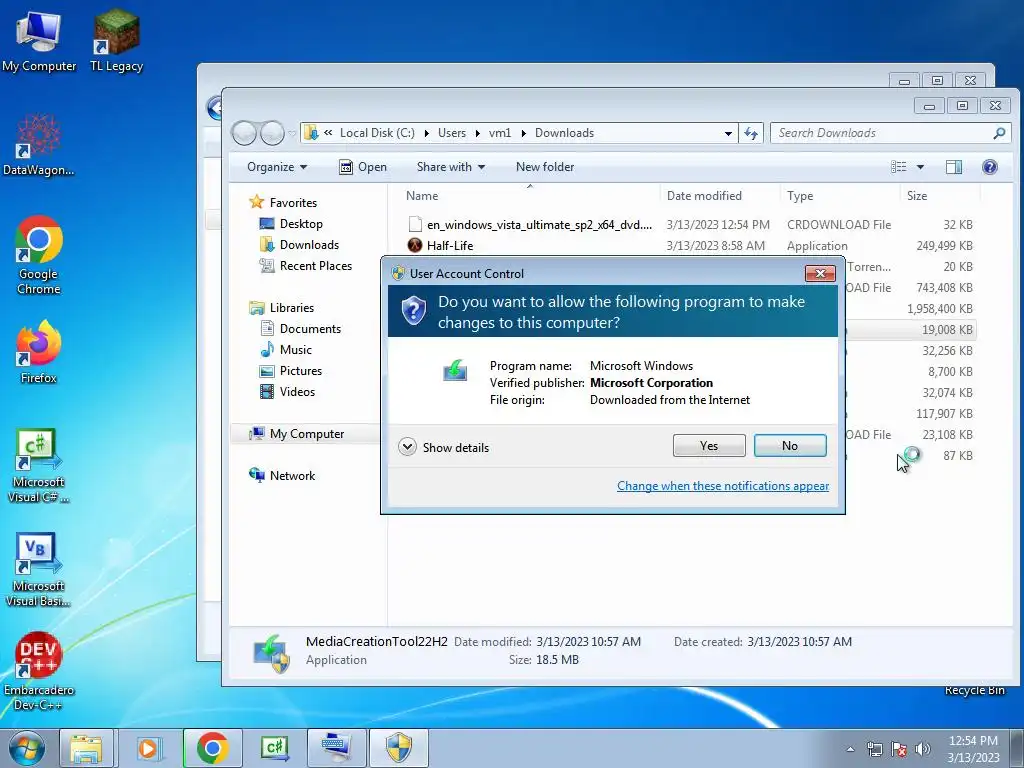Image resolution: width=1024 pixels, height=768 pixels.
Task: Click the Windows Start button
Action: 27,748
